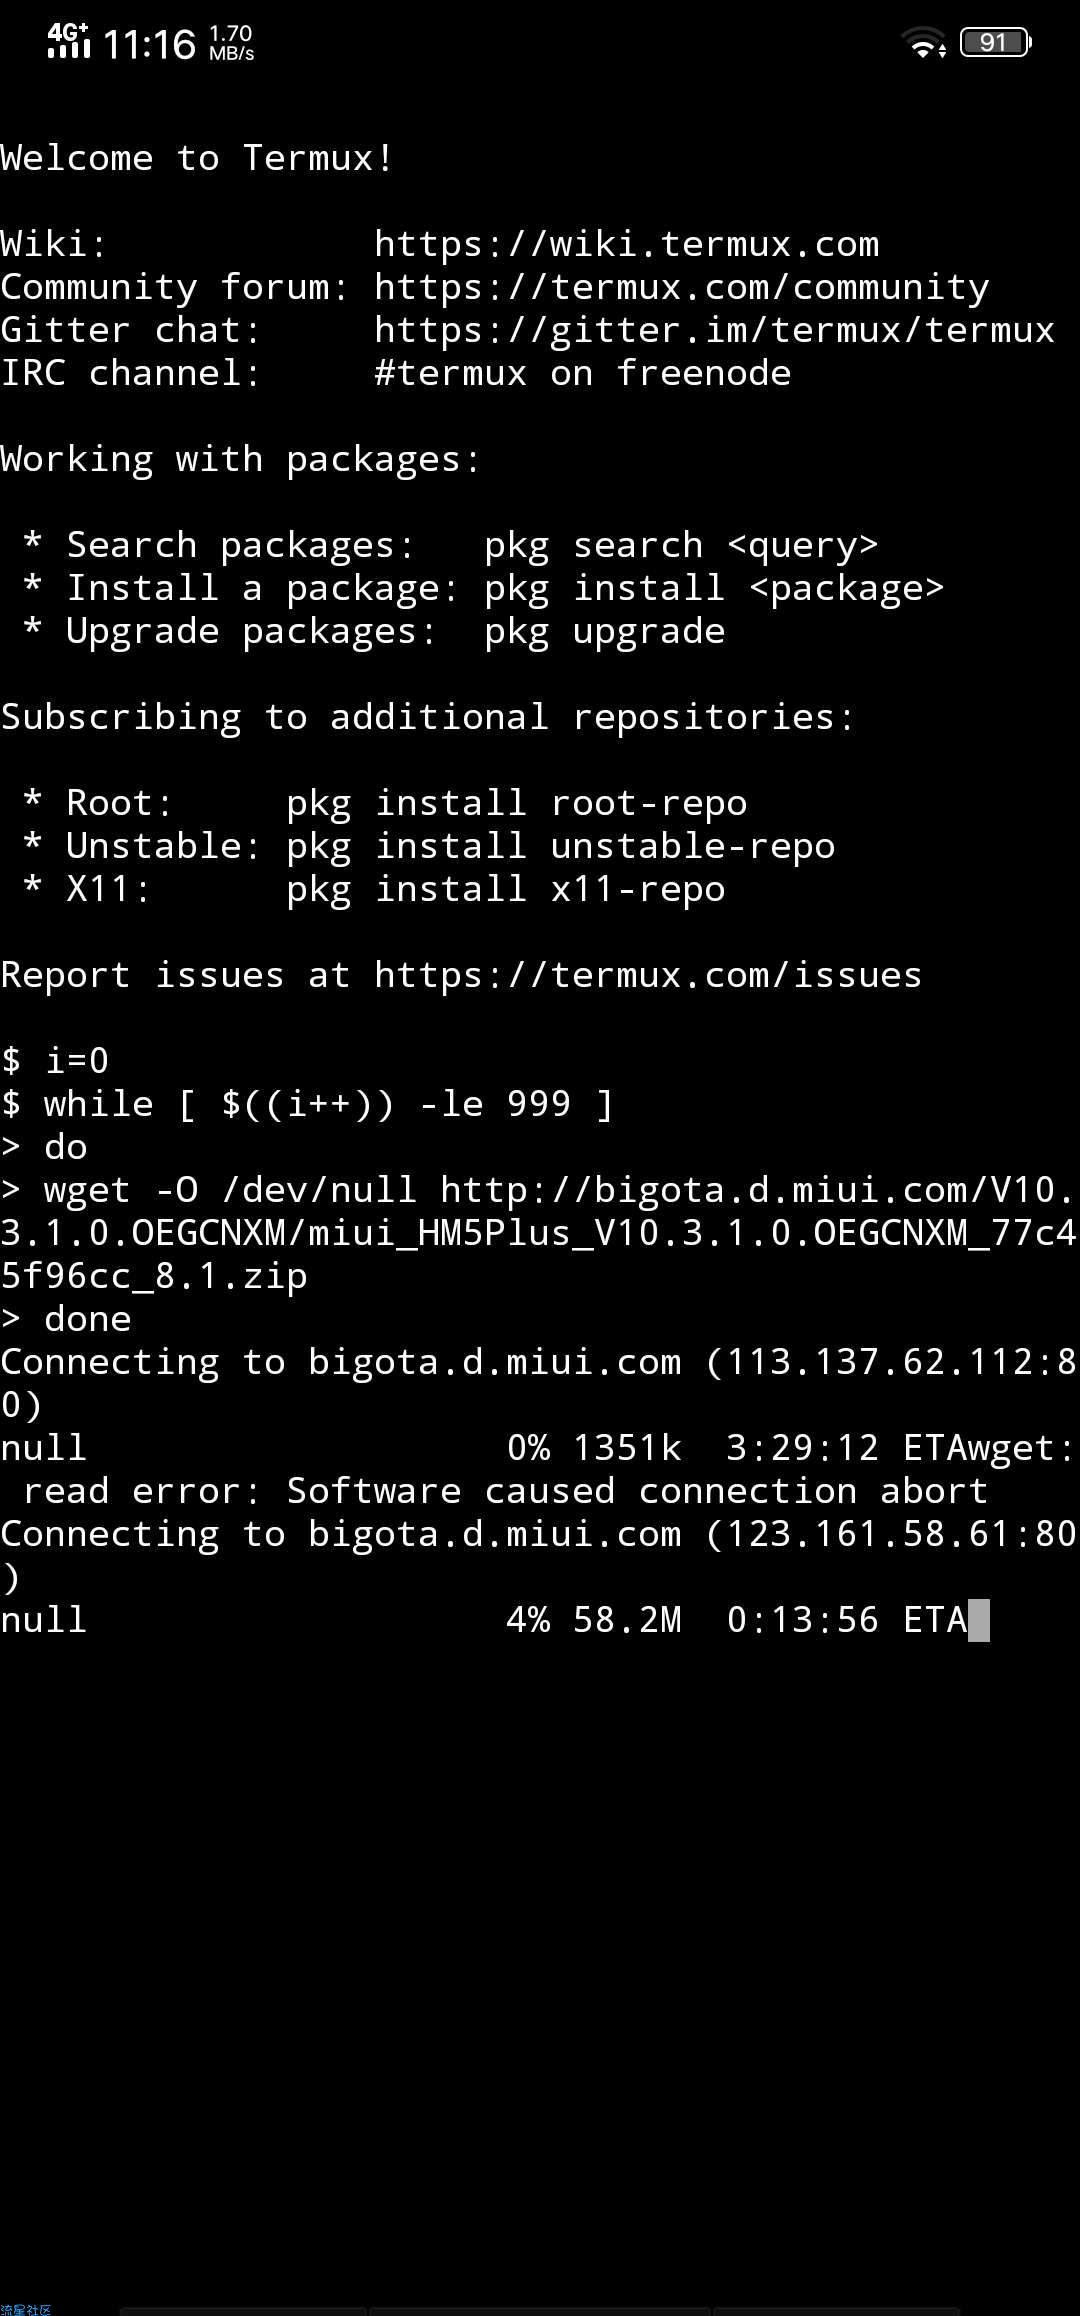Tap the "pkg install x11-repo" command text
Viewport: 1080px width, 2316px height.
[506, 890]
